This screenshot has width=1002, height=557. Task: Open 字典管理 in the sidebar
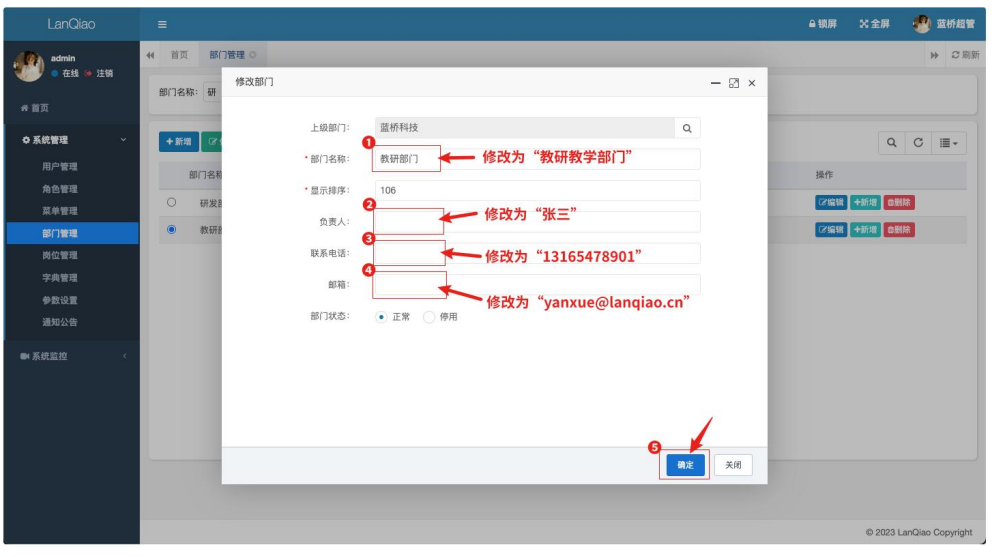click(59, 277)
